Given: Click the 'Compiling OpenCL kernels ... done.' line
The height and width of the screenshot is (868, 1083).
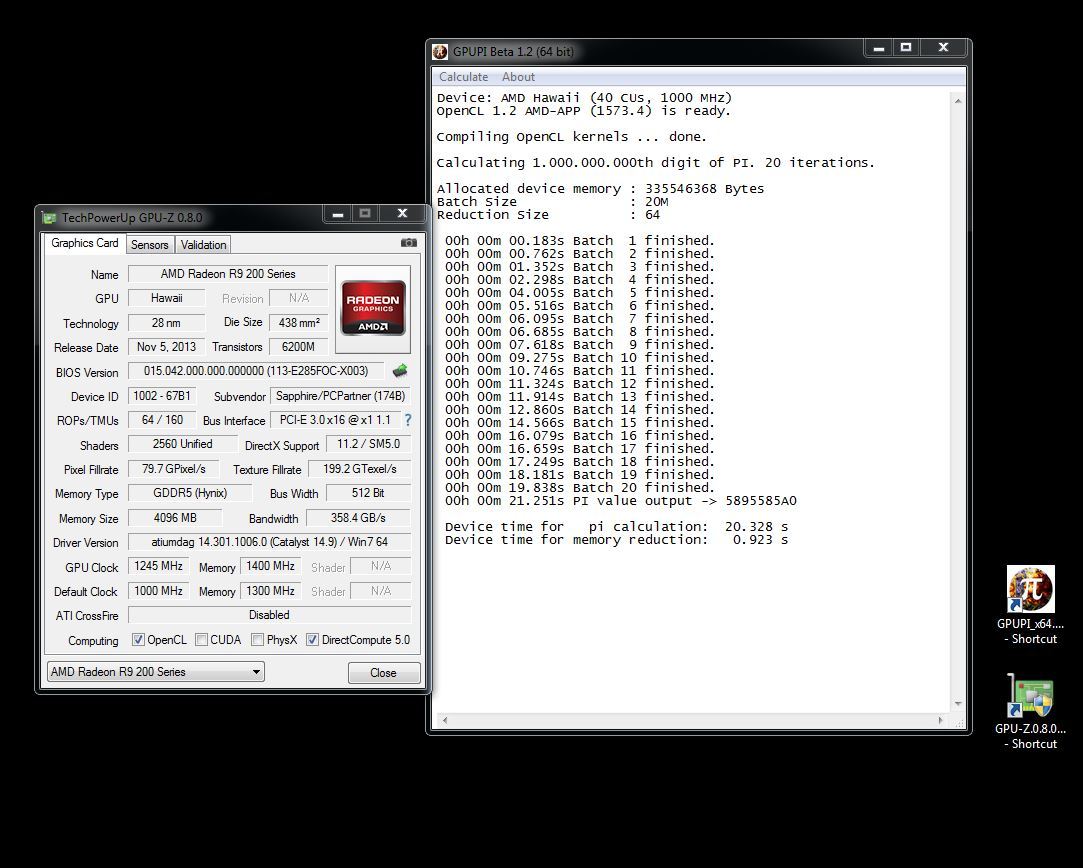Looking at the screenshot, I should pyautogui.click(x=571, y=137).
